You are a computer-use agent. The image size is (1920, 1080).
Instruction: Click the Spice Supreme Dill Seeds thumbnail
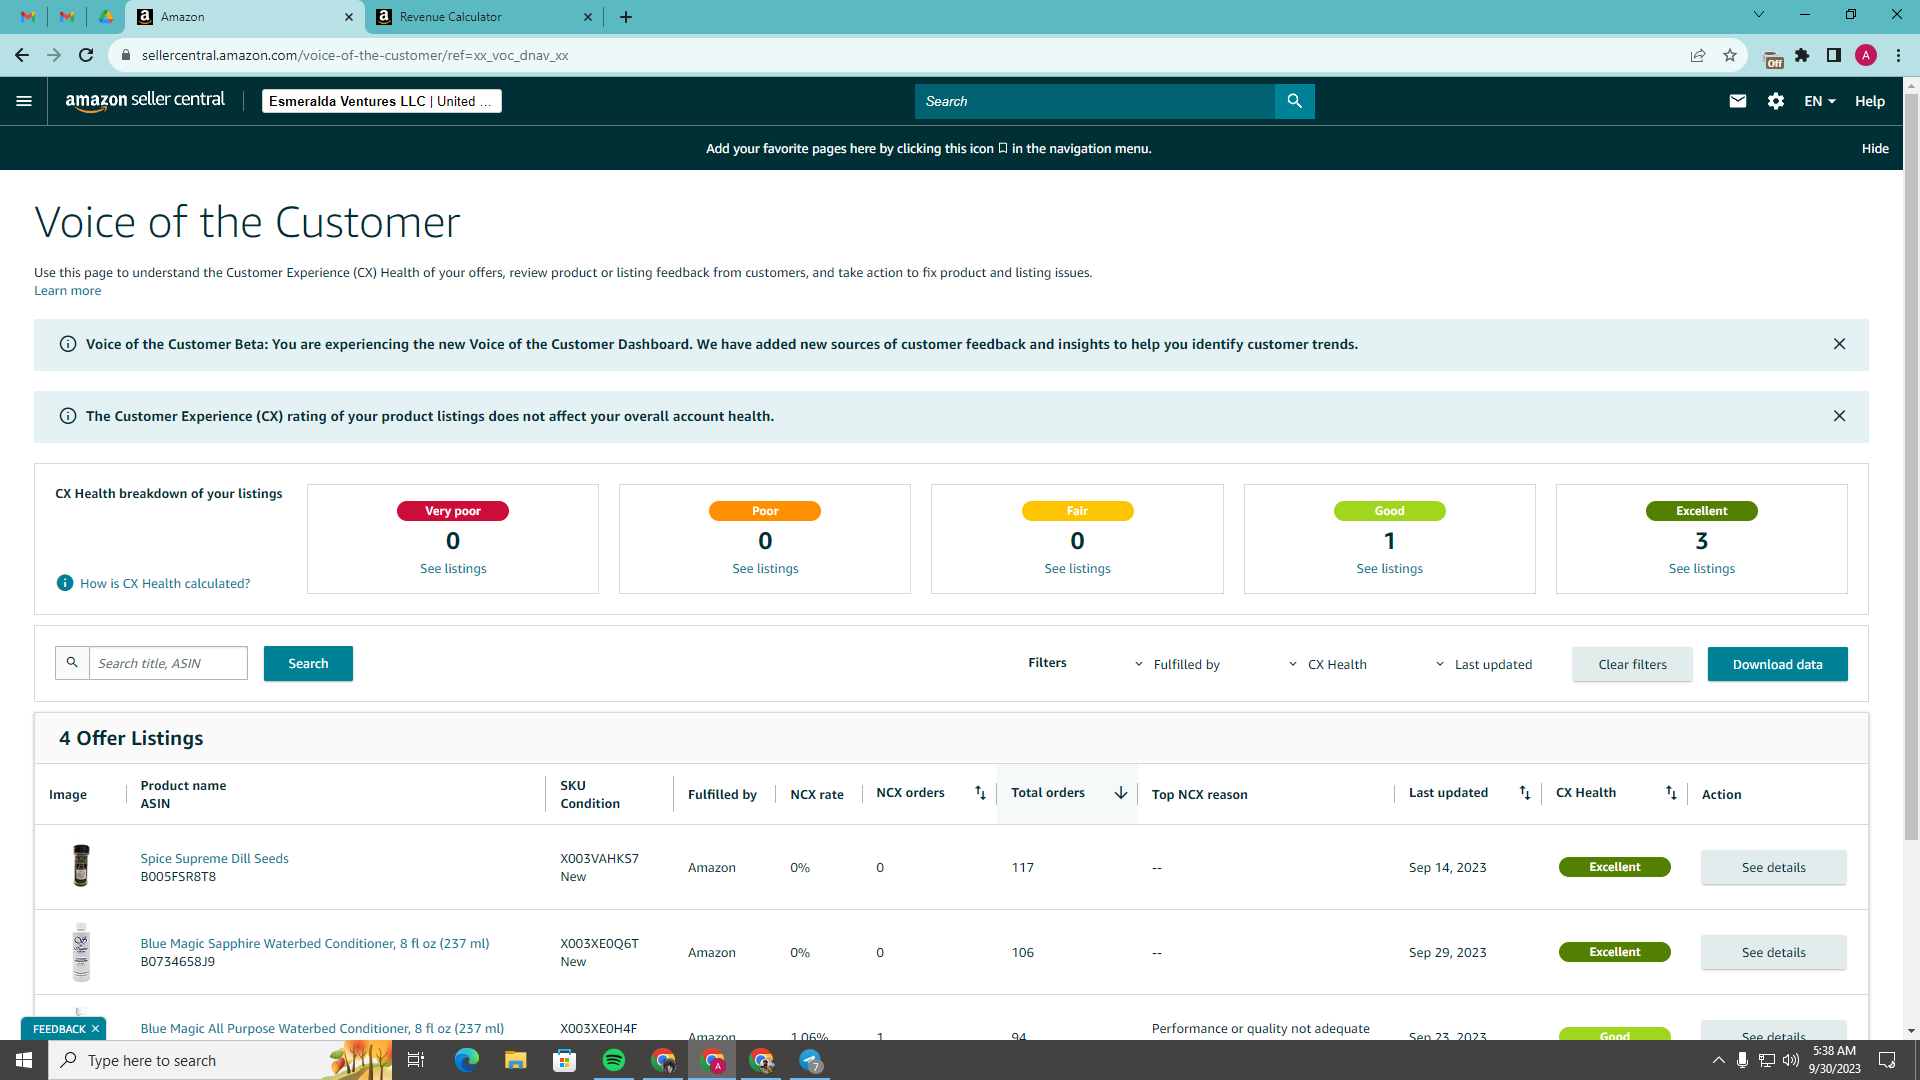click(81, 866)
